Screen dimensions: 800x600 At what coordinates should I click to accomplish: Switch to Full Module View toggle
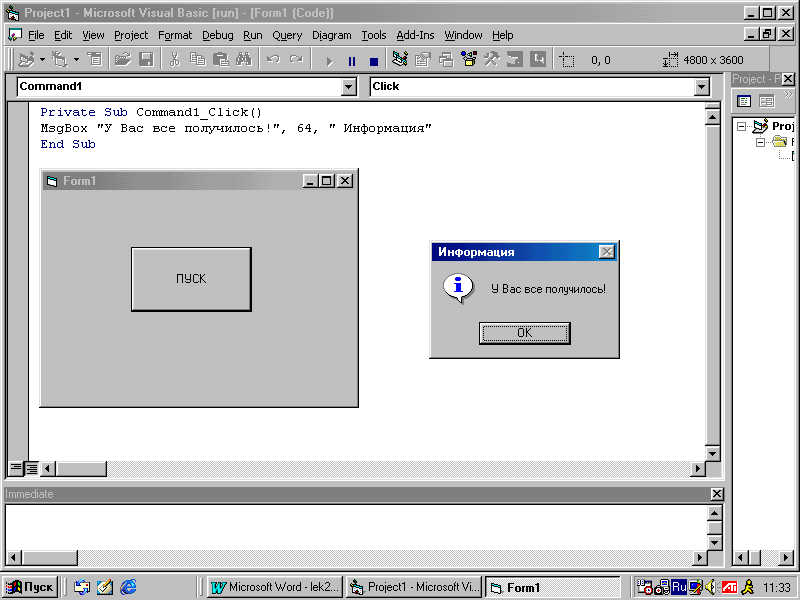pos(32,468)
